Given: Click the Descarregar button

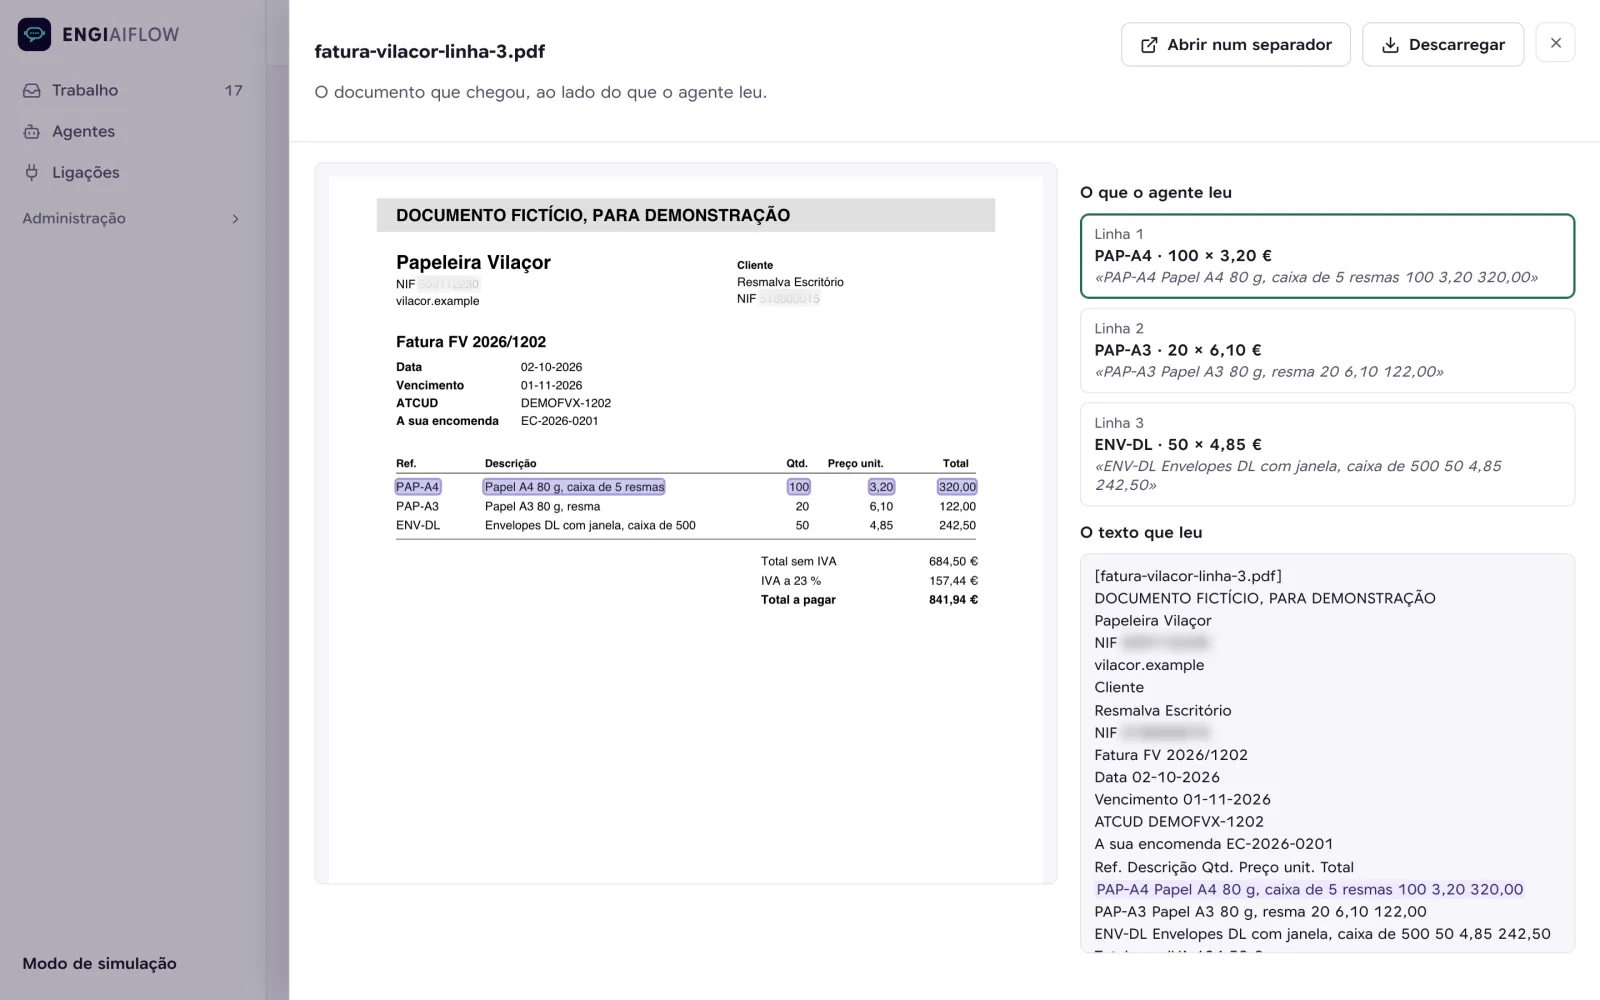Looking at the screenshot, I should (x=1443, y=45).
